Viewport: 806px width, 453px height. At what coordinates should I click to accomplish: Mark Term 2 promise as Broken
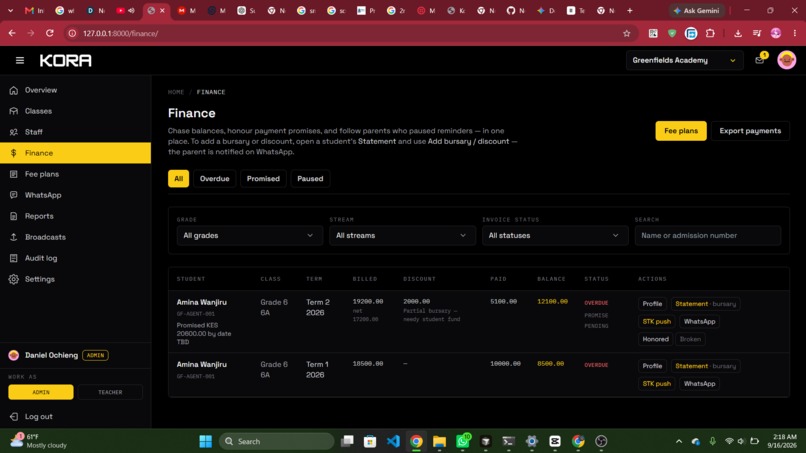pyautogui.click(x=690, y=339)
